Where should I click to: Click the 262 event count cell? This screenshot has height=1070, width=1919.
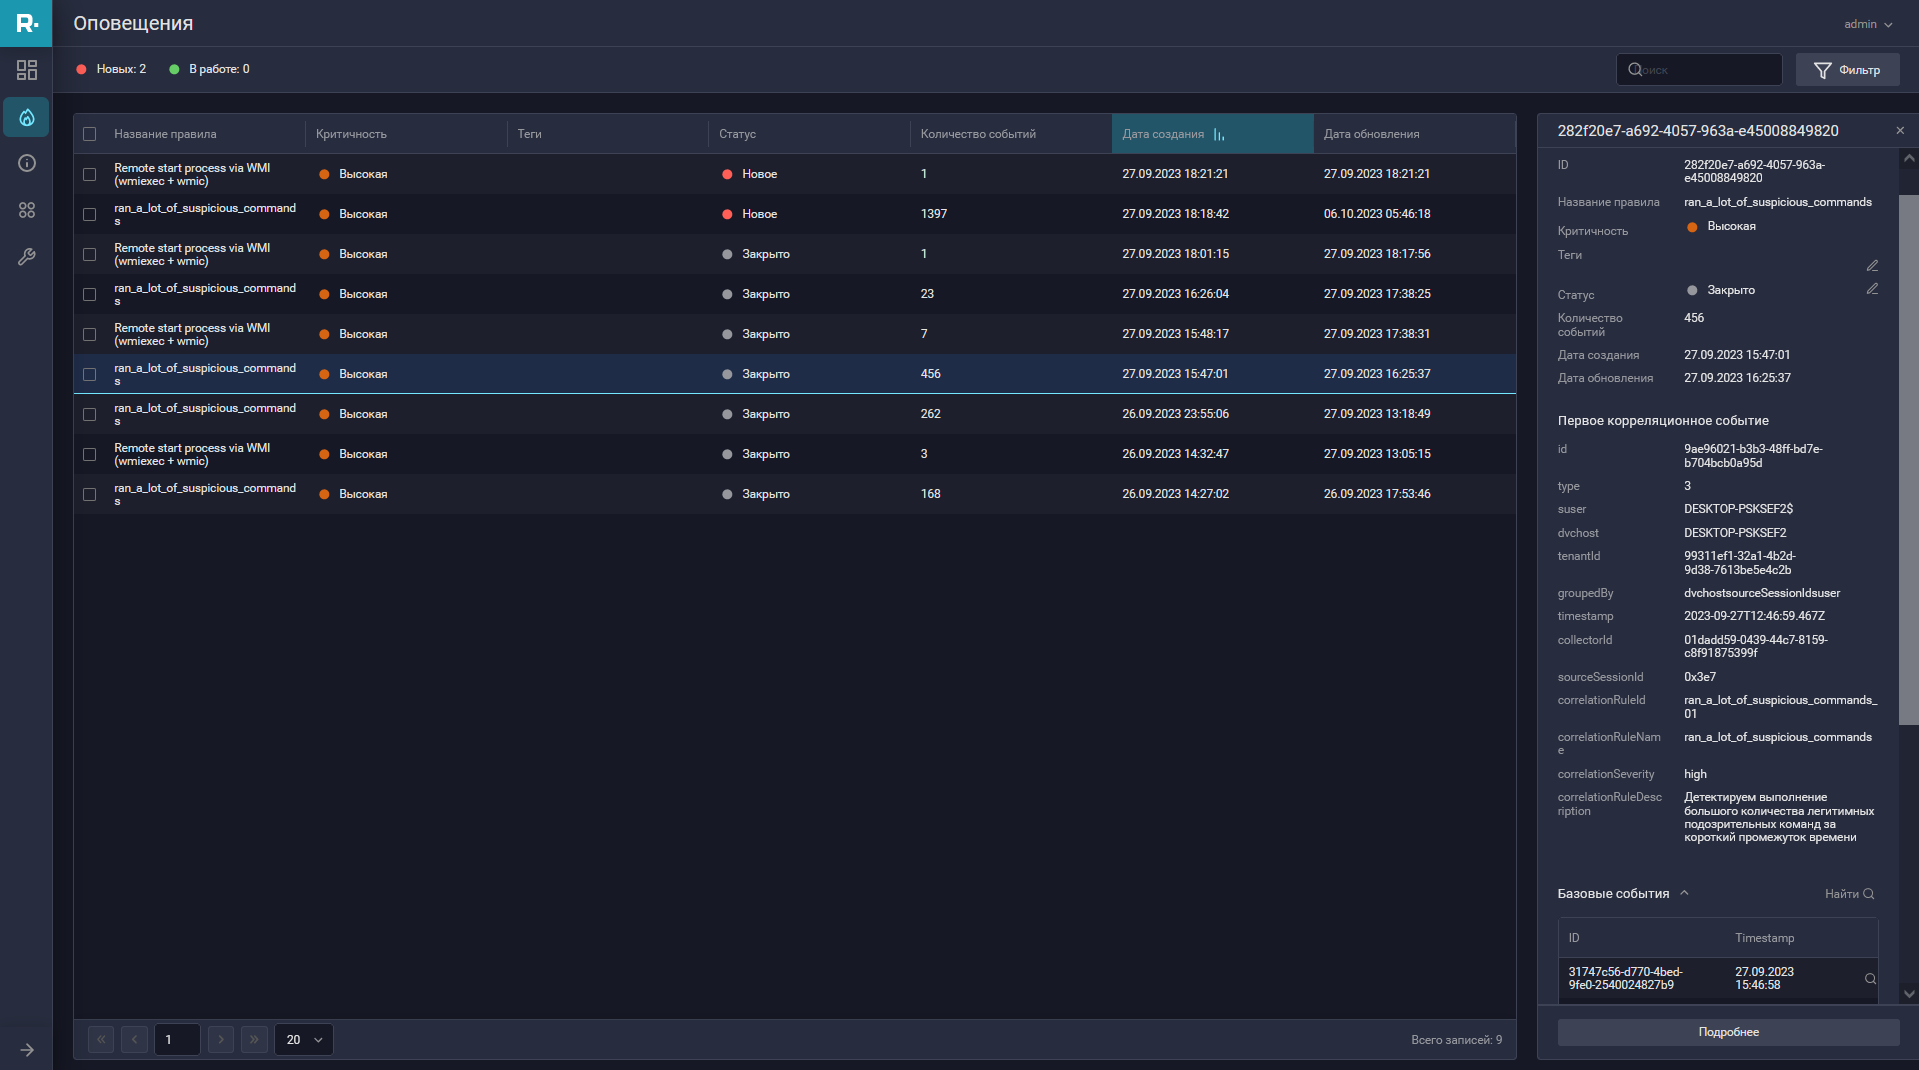pos(931,414)
